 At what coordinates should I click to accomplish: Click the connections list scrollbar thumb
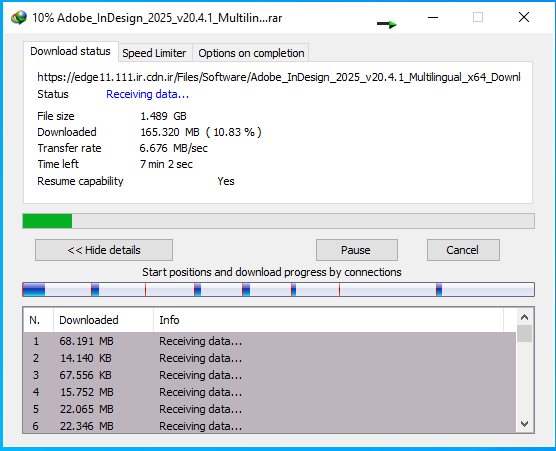point(524,334)
